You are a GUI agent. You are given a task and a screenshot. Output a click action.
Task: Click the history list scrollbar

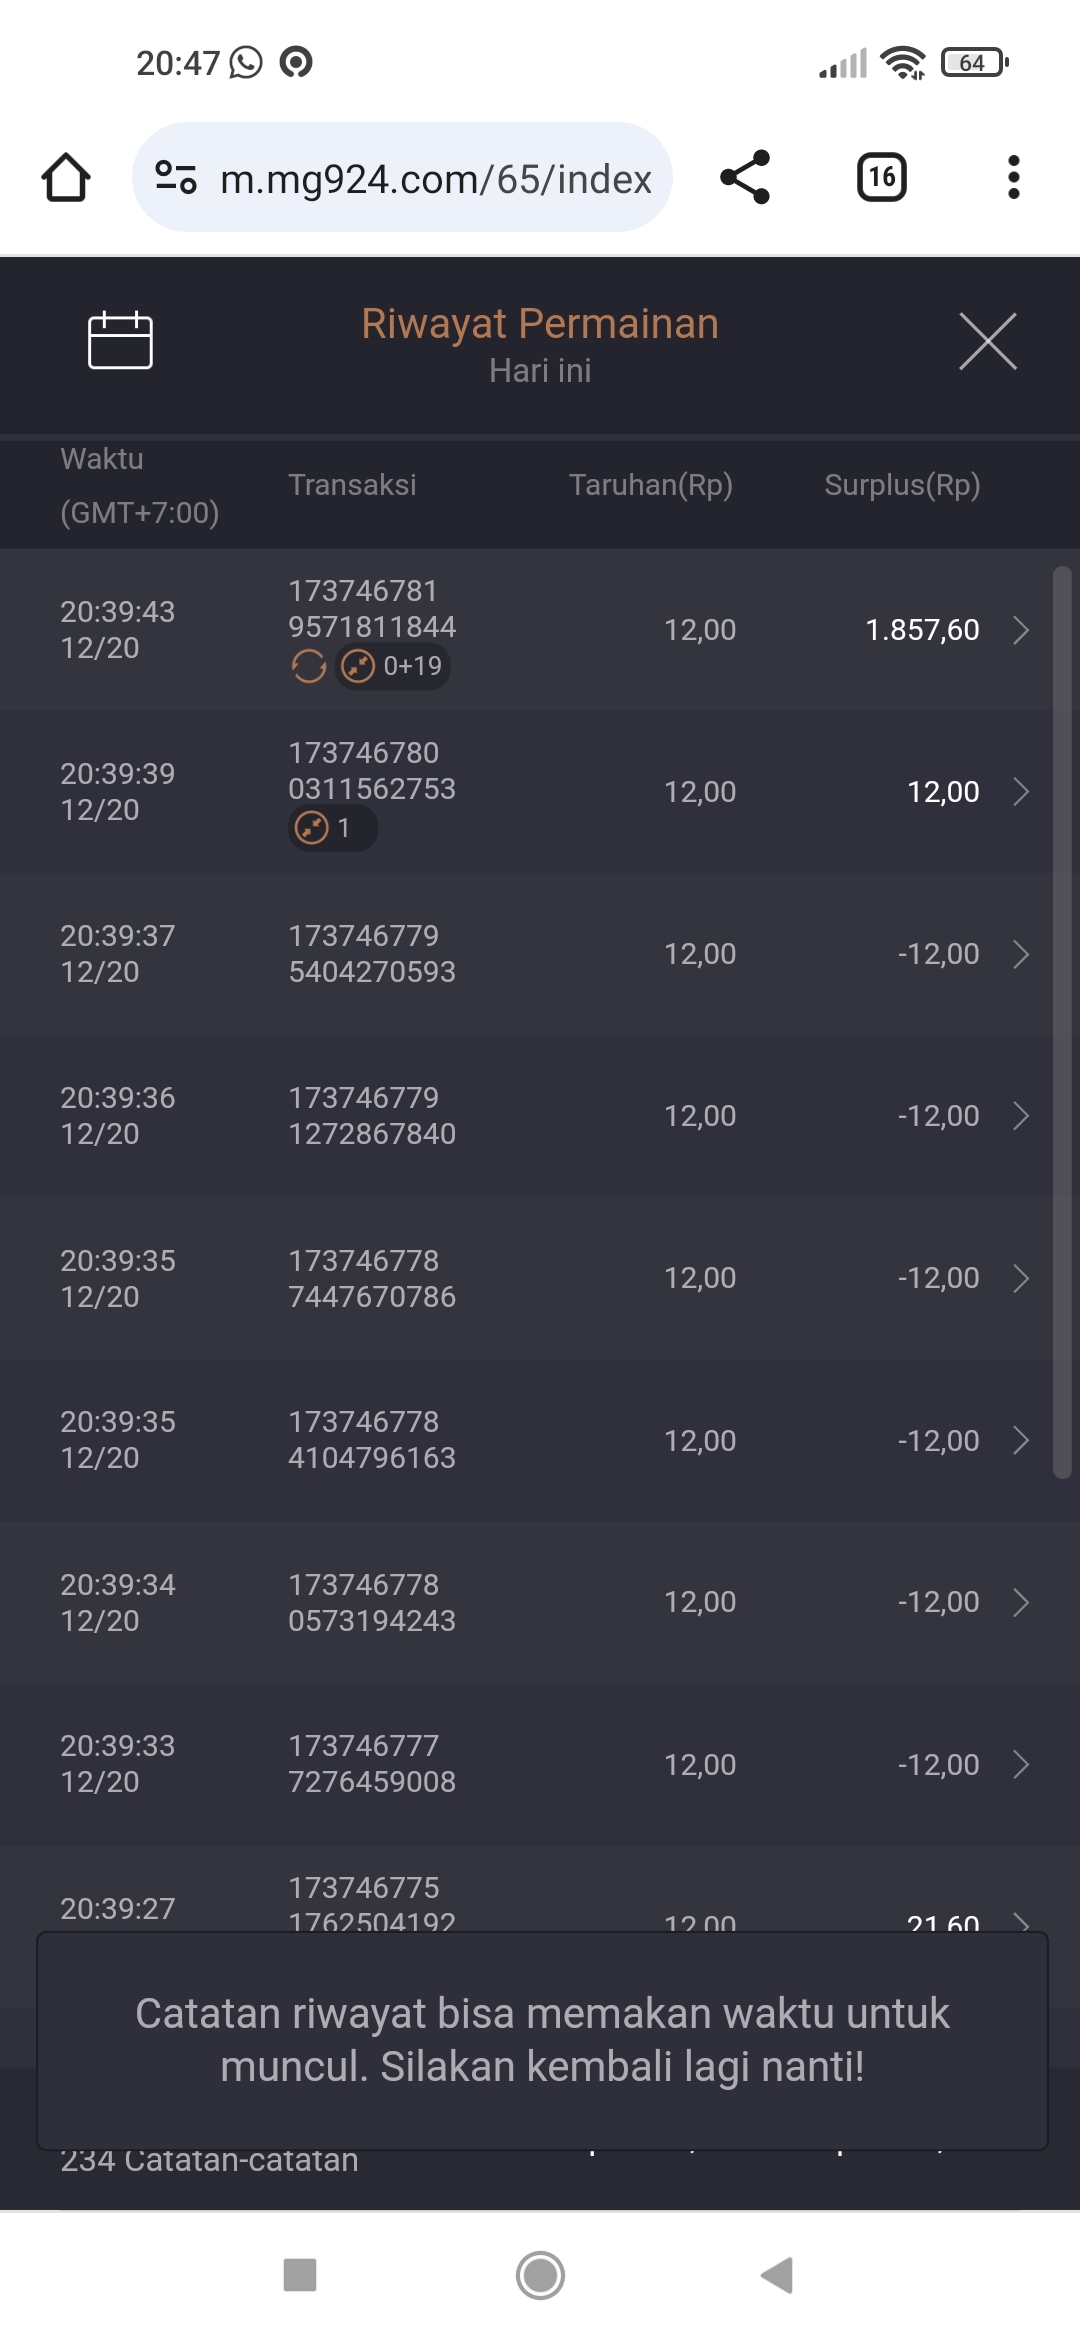pos(1062,1020)
